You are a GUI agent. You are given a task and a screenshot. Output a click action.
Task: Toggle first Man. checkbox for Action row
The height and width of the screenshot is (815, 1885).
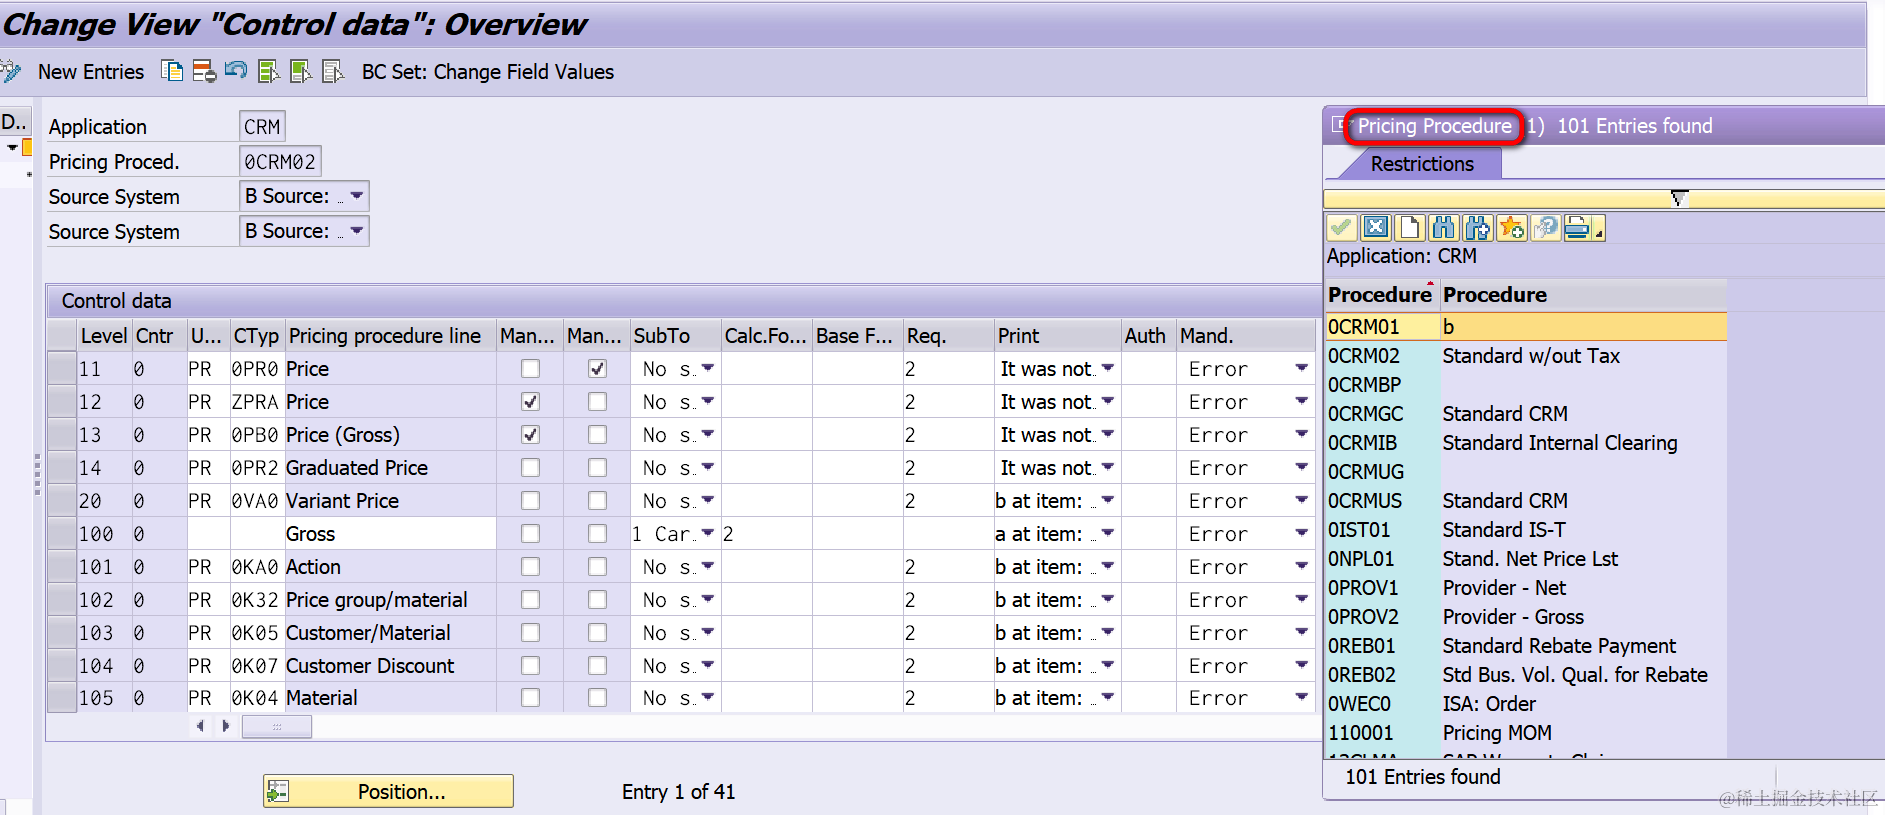coord(530,567)
